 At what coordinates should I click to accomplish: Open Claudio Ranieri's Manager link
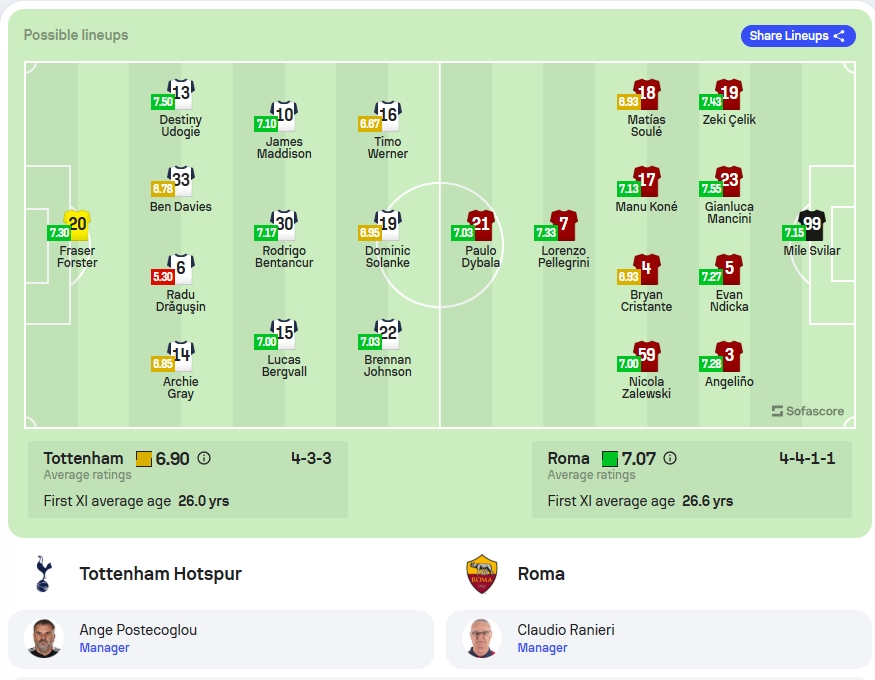[x=542, y=648]
